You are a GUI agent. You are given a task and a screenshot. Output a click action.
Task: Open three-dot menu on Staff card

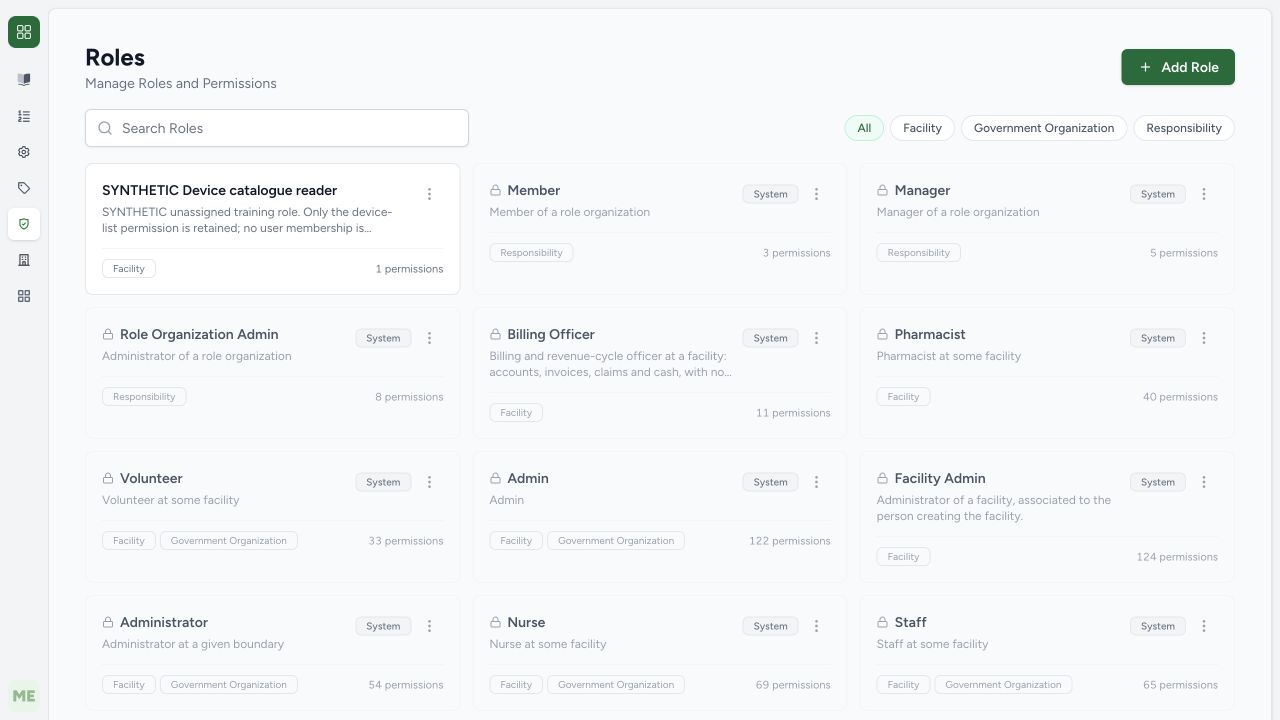point(1204,626)
